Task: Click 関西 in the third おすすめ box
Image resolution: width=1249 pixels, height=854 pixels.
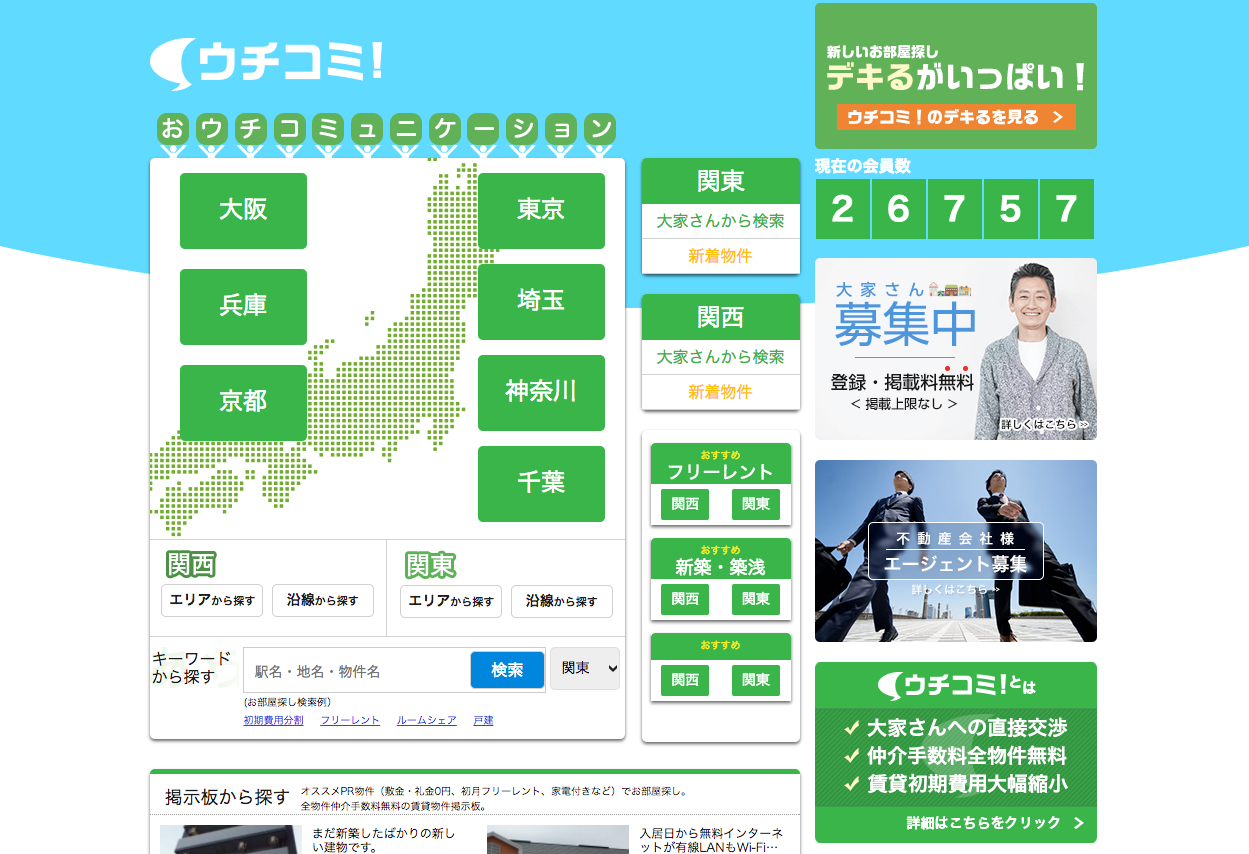Action: click(685, 680)
